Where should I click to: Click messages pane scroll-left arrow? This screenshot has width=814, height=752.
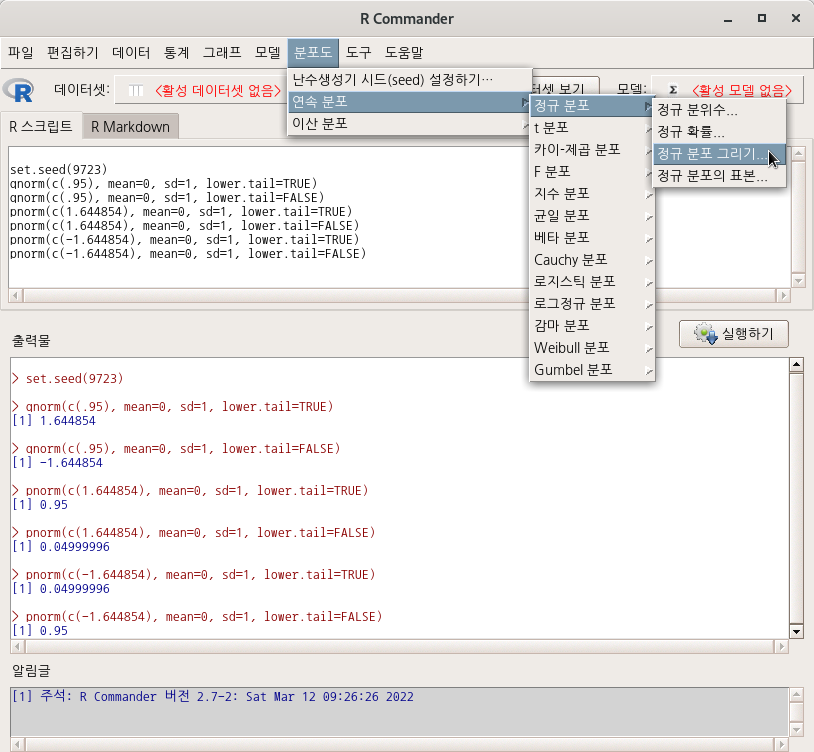pos(17,744)
